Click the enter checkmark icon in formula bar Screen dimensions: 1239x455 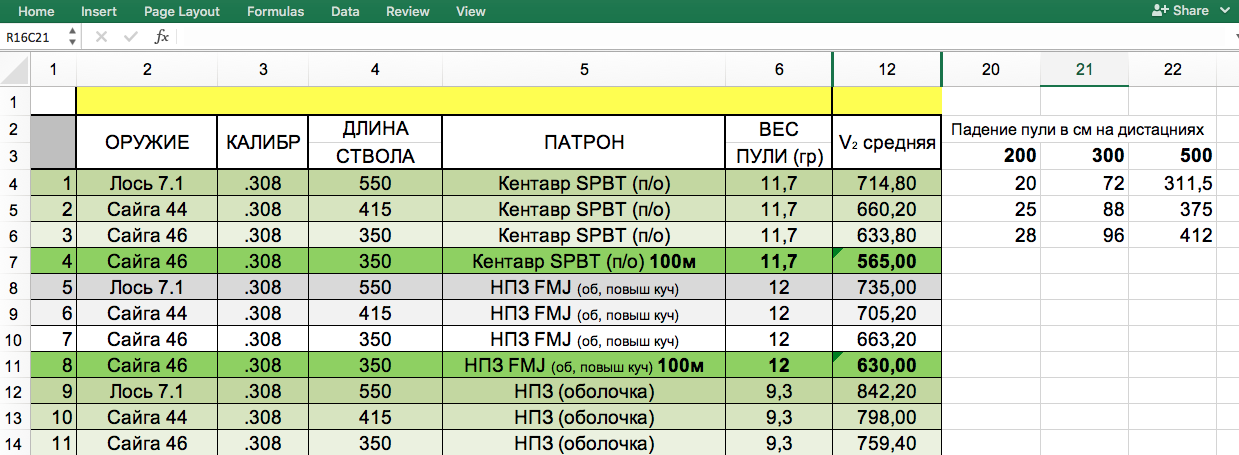click(x=130, y=37)
